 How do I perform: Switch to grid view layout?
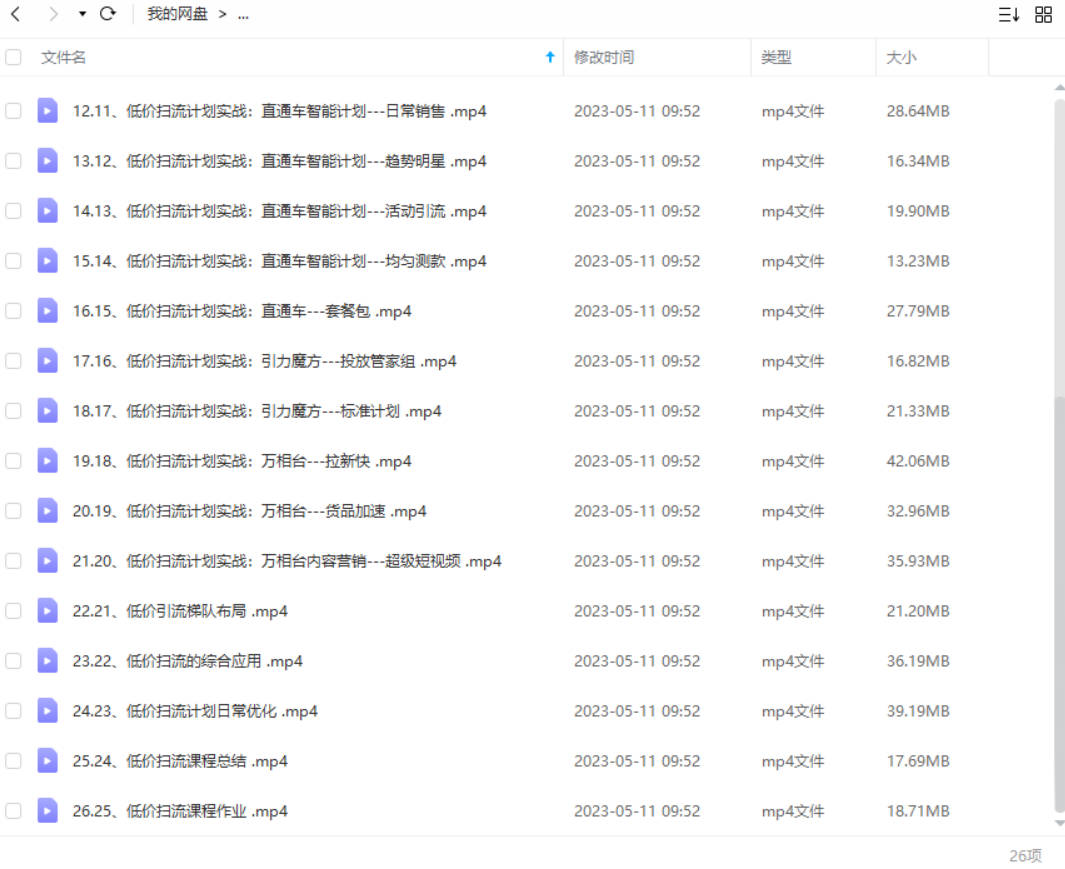click(x=1043, y=14)
